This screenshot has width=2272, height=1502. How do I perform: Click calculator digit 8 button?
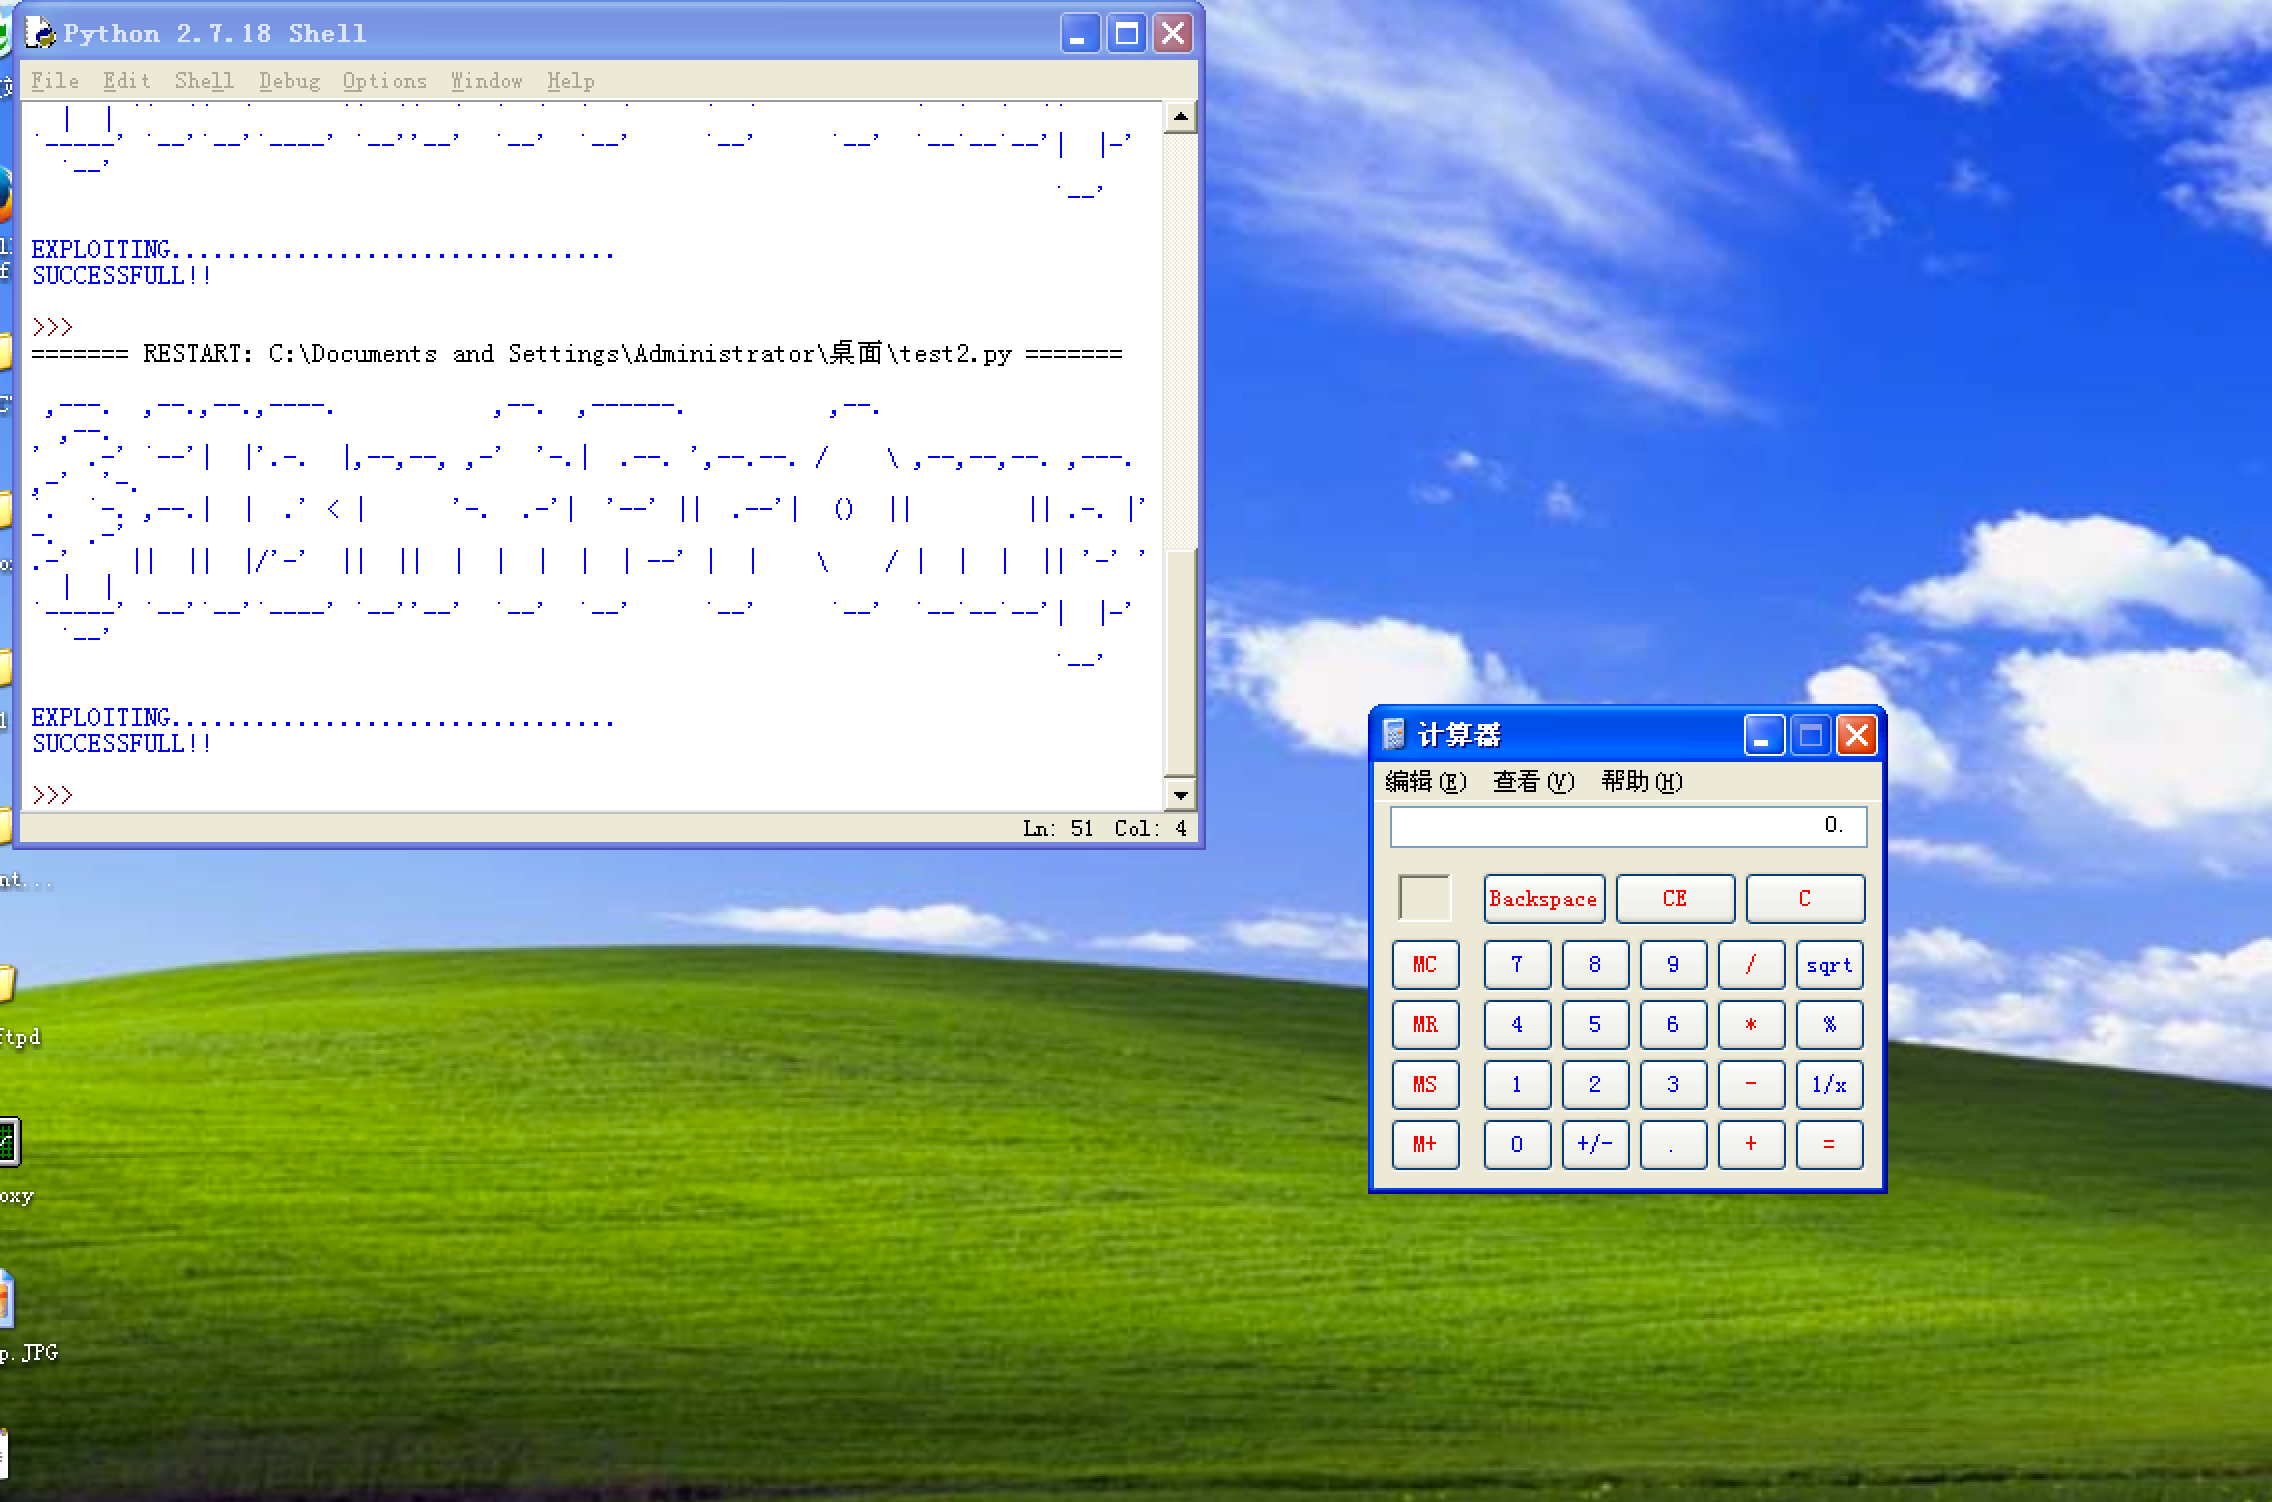1595,965
